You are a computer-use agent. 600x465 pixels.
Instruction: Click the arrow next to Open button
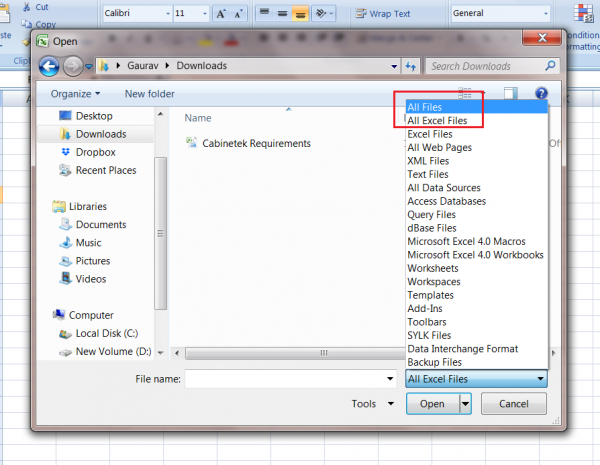(x=465, y=404)
